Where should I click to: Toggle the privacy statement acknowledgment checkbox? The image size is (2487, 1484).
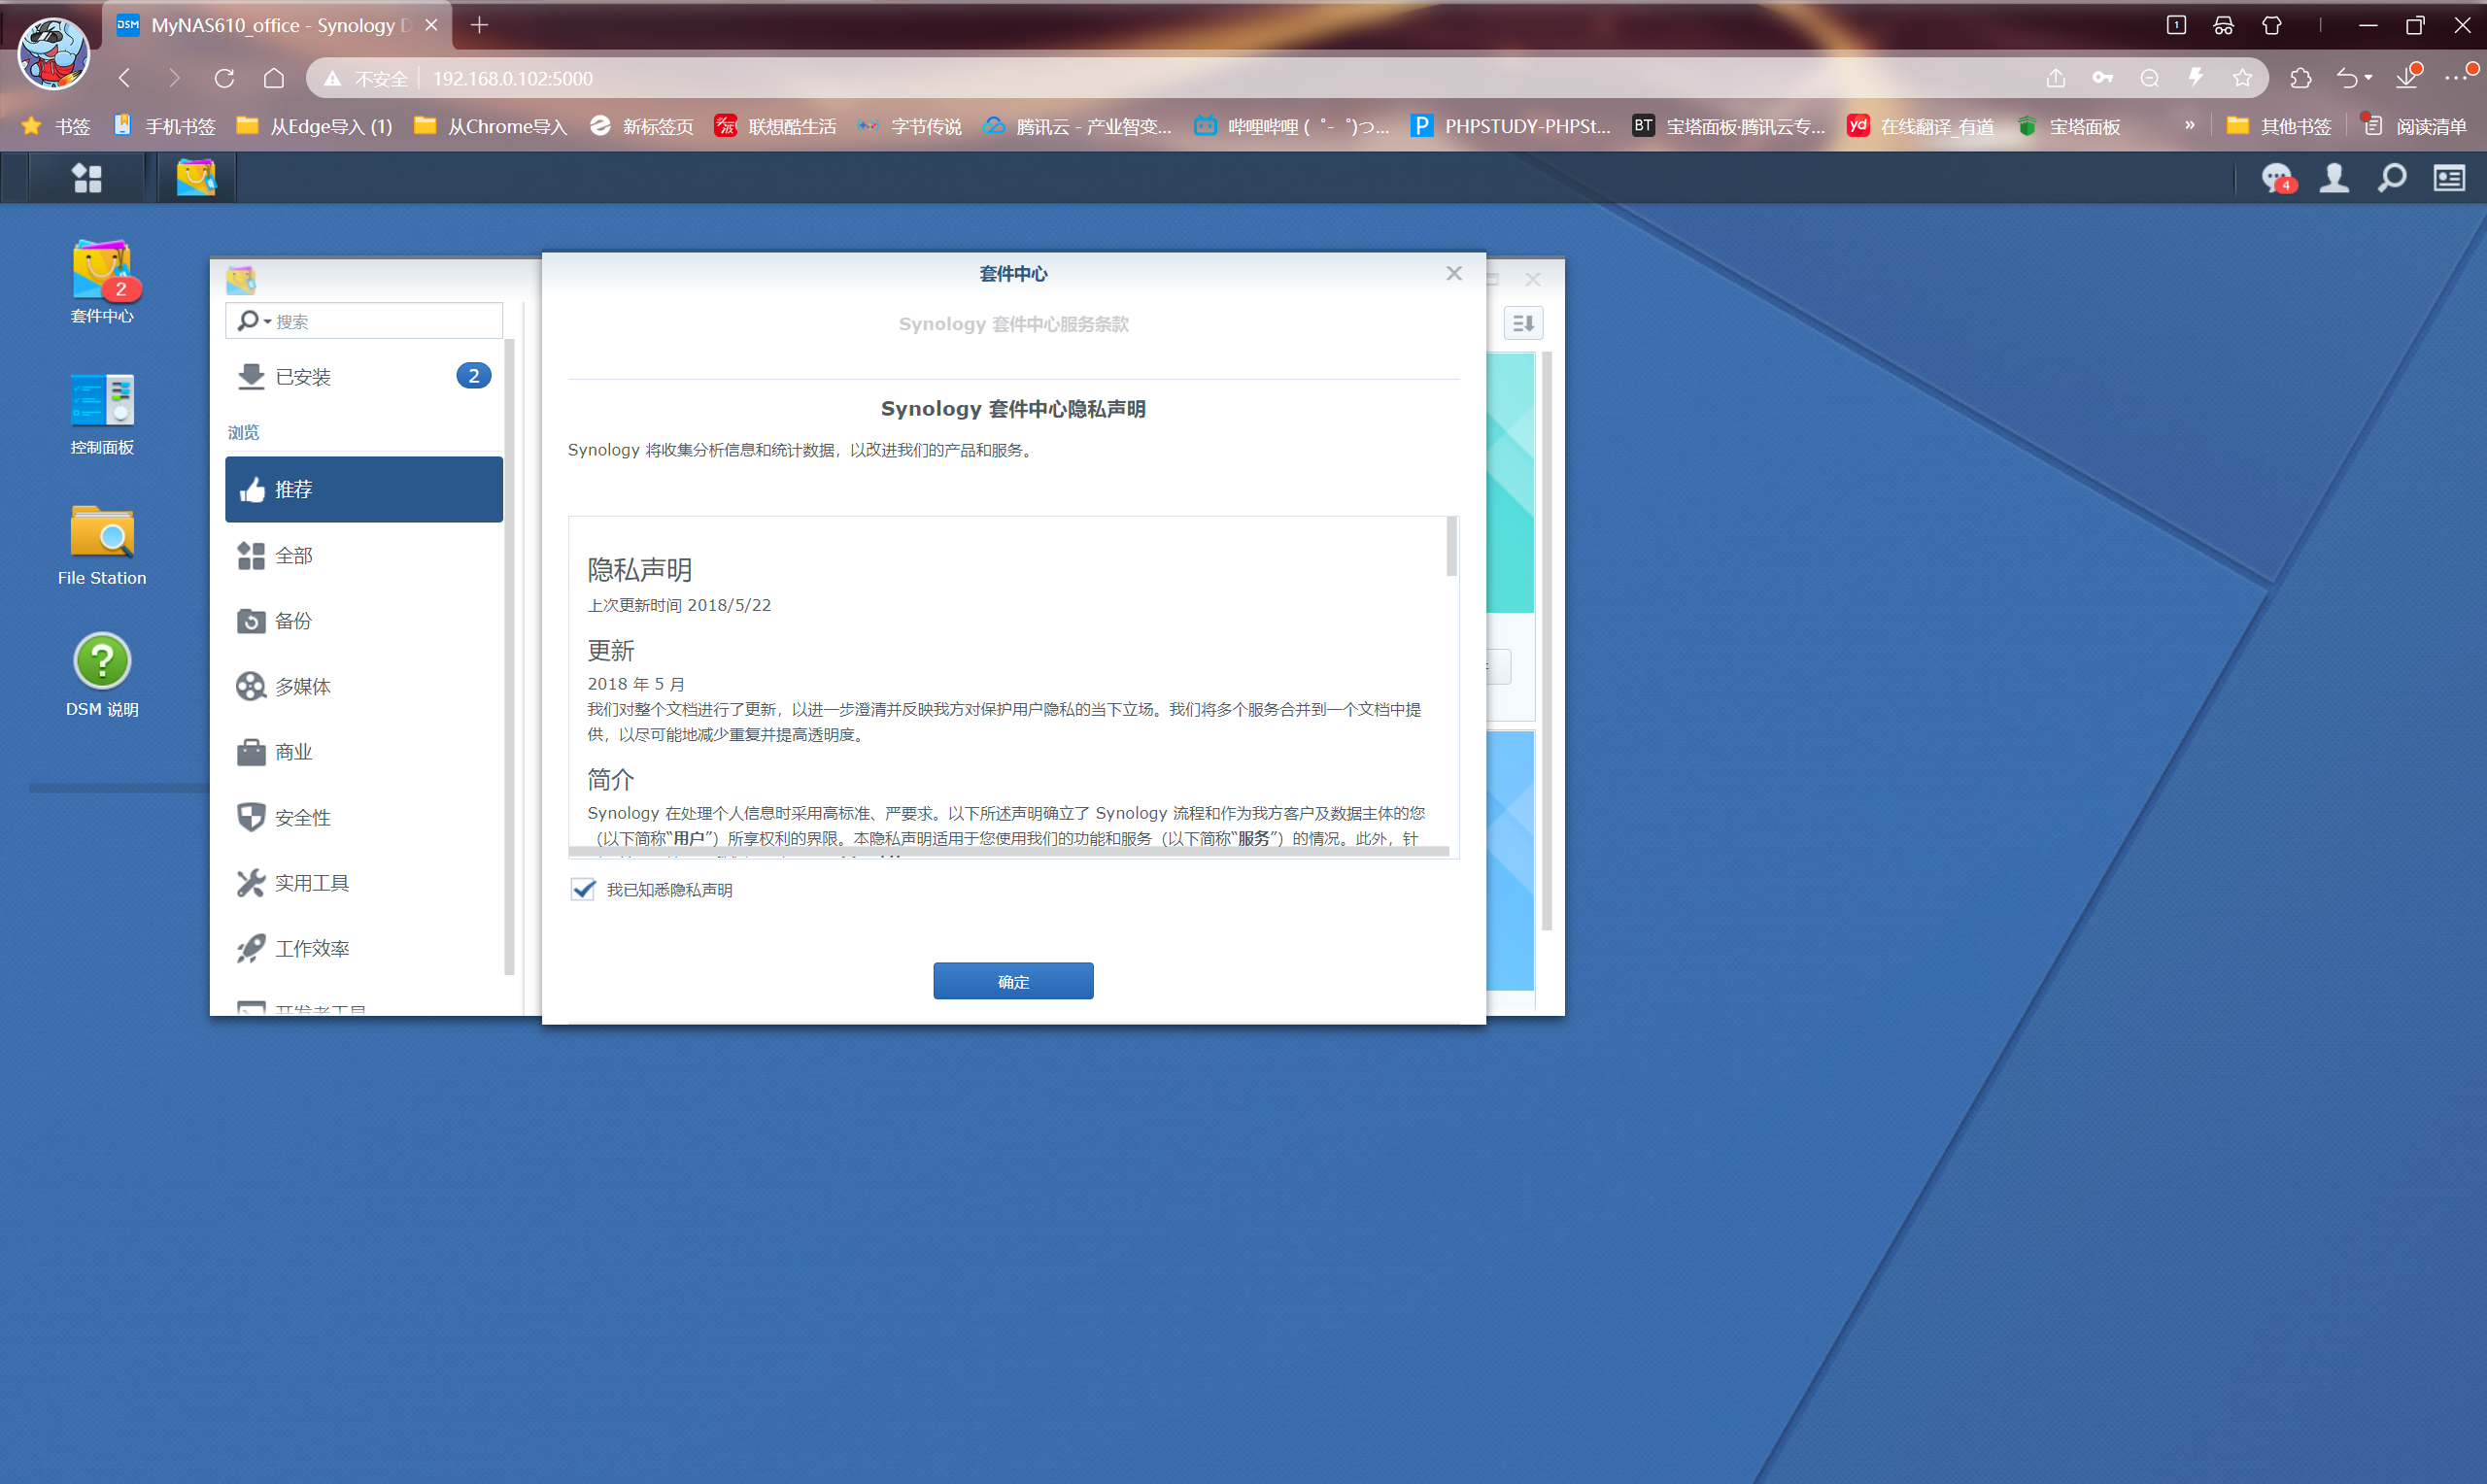point(583,889)
